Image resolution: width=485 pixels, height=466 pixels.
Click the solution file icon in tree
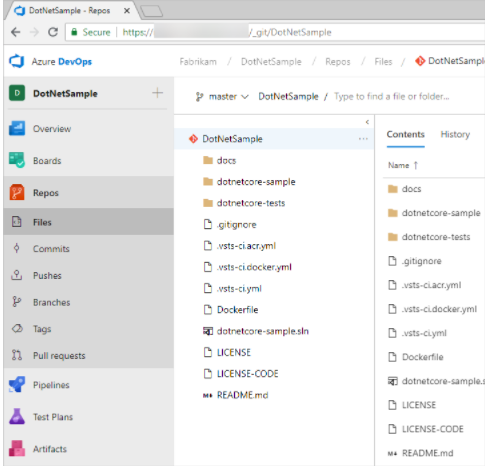[208, 331]
